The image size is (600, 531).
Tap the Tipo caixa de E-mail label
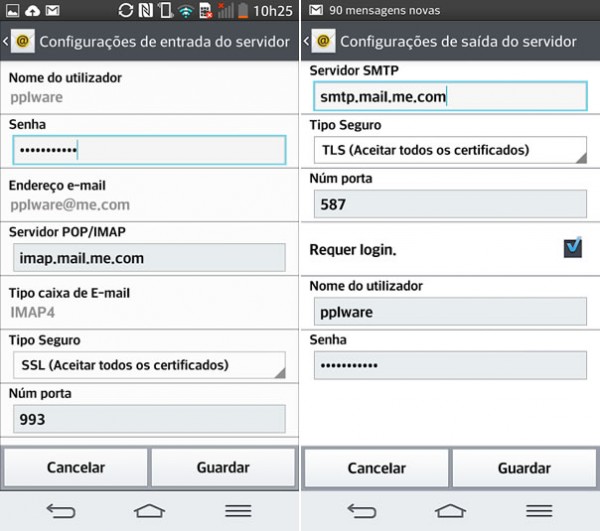pos(69,293)
